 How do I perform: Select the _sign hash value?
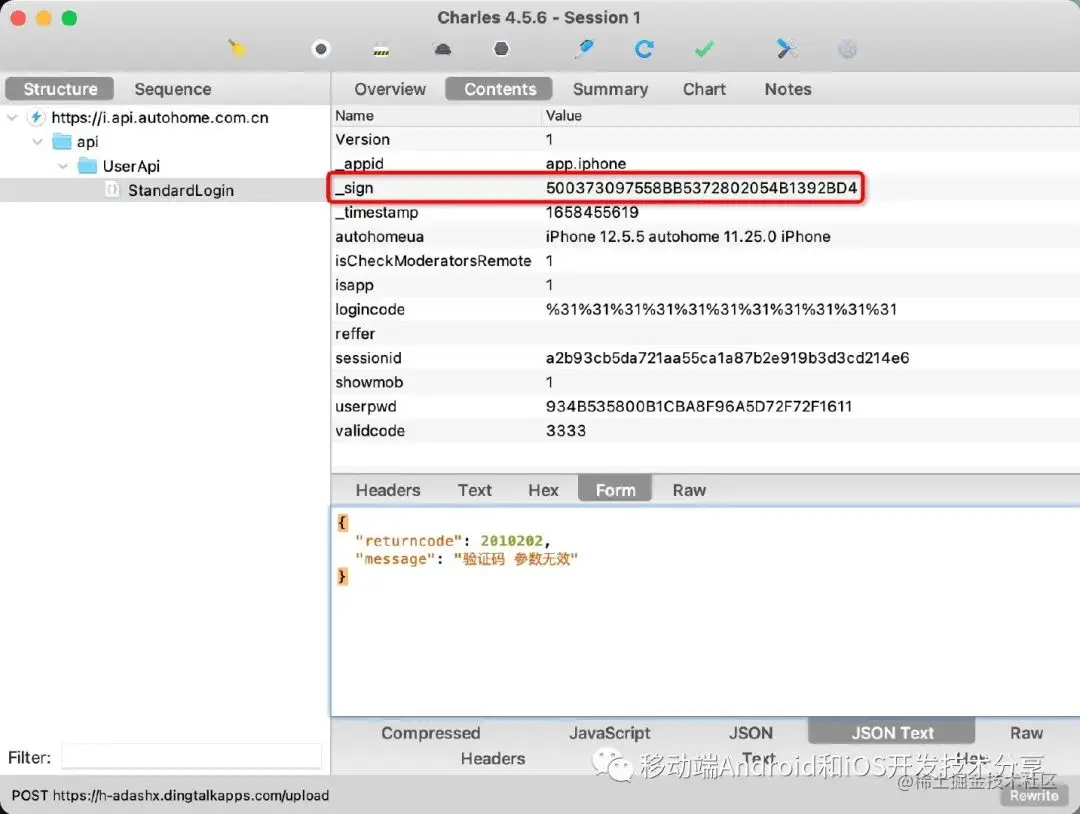click(x=701, y=188)
